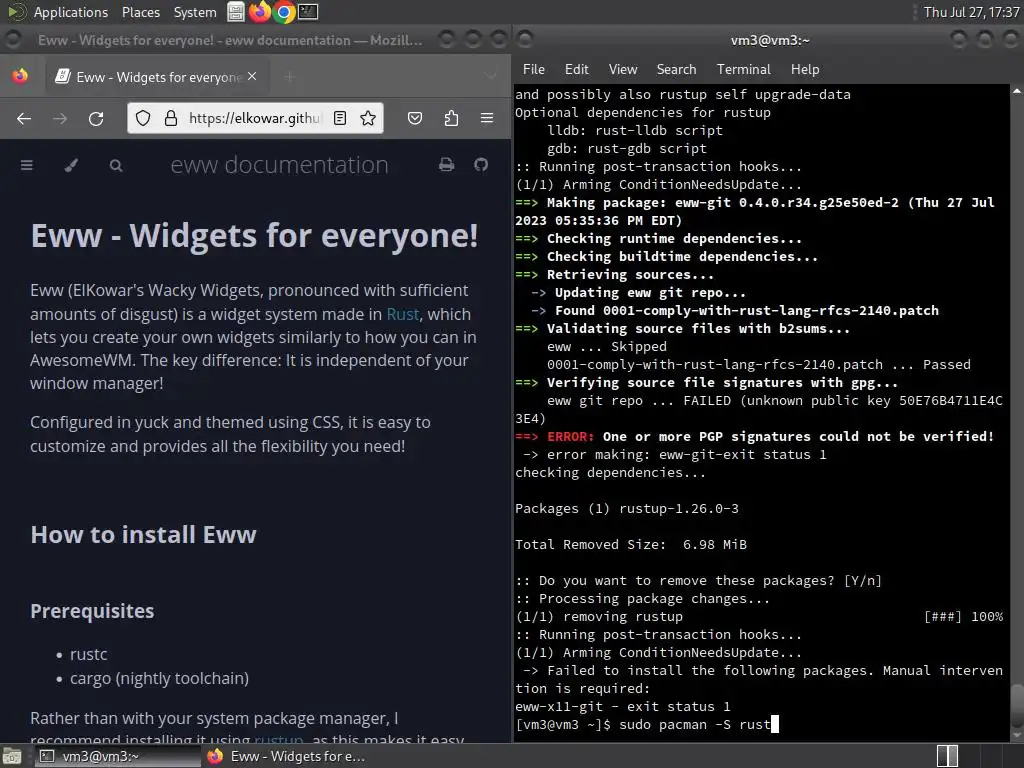
Task: Click 'rustc' list item in docs
Action: (x=88, y=654)
